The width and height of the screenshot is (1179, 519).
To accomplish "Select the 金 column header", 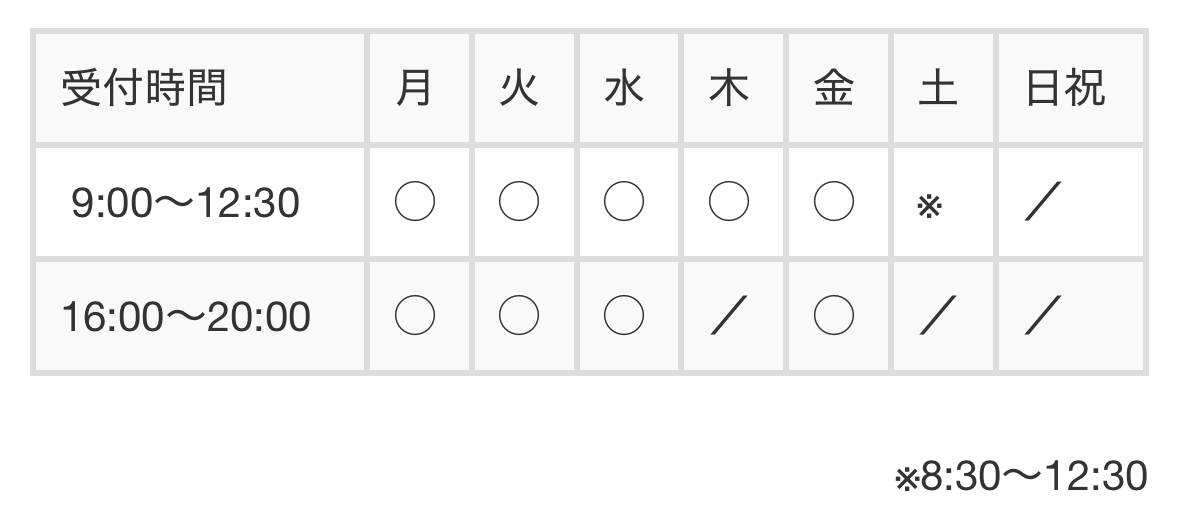I will tap(833, 89).
